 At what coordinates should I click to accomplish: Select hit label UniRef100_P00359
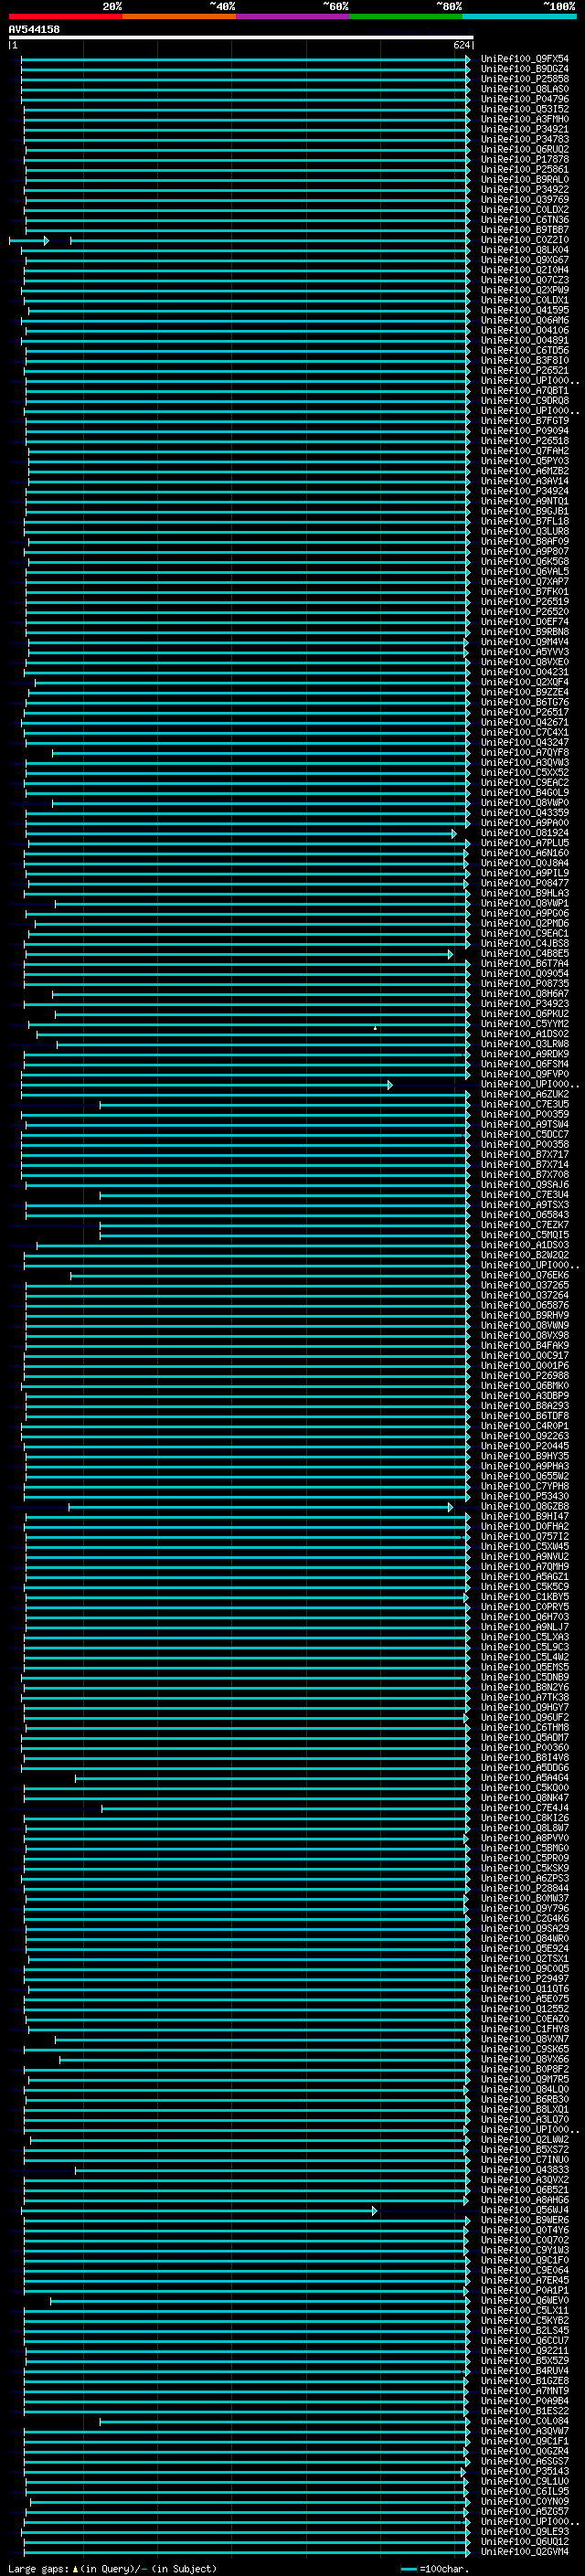coord(524,1114)
